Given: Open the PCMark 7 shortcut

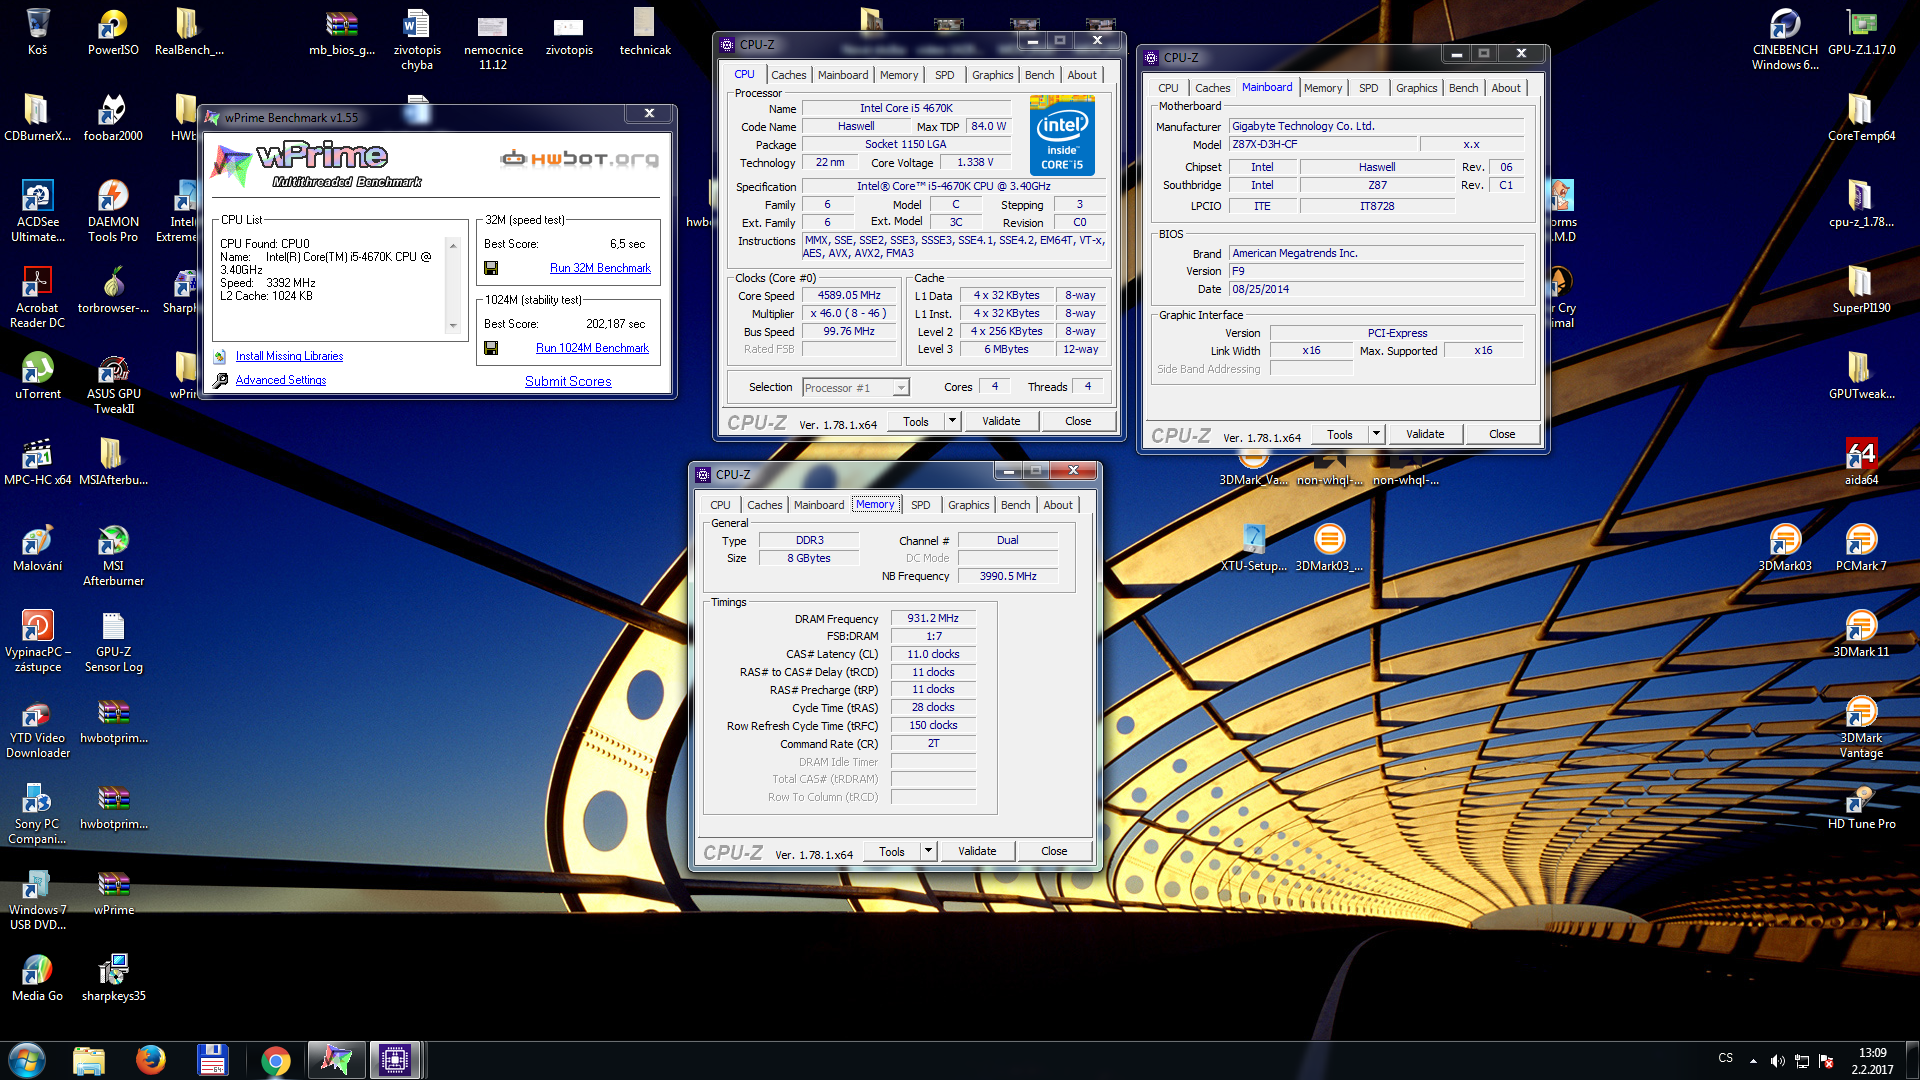Looking at the screenshot, I should (x=1861, y=548).
